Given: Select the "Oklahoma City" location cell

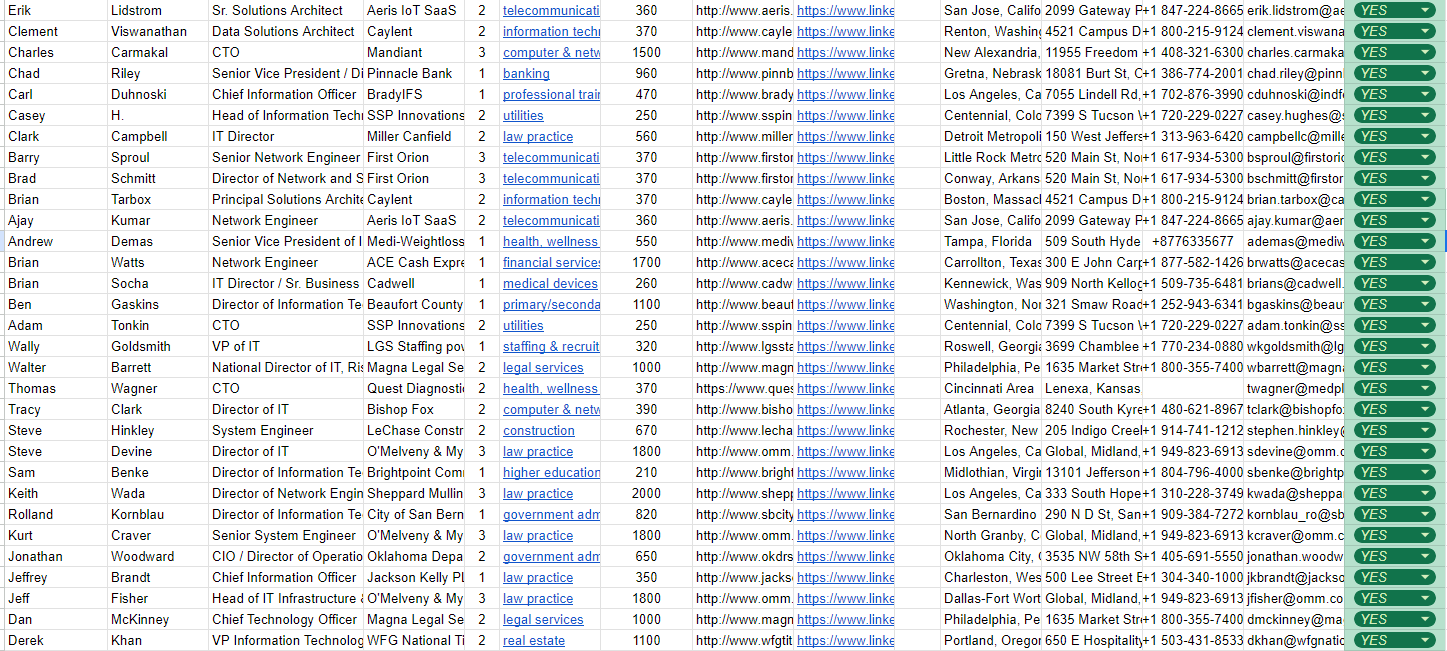Looking at the screenshot, I should [991, 556].
